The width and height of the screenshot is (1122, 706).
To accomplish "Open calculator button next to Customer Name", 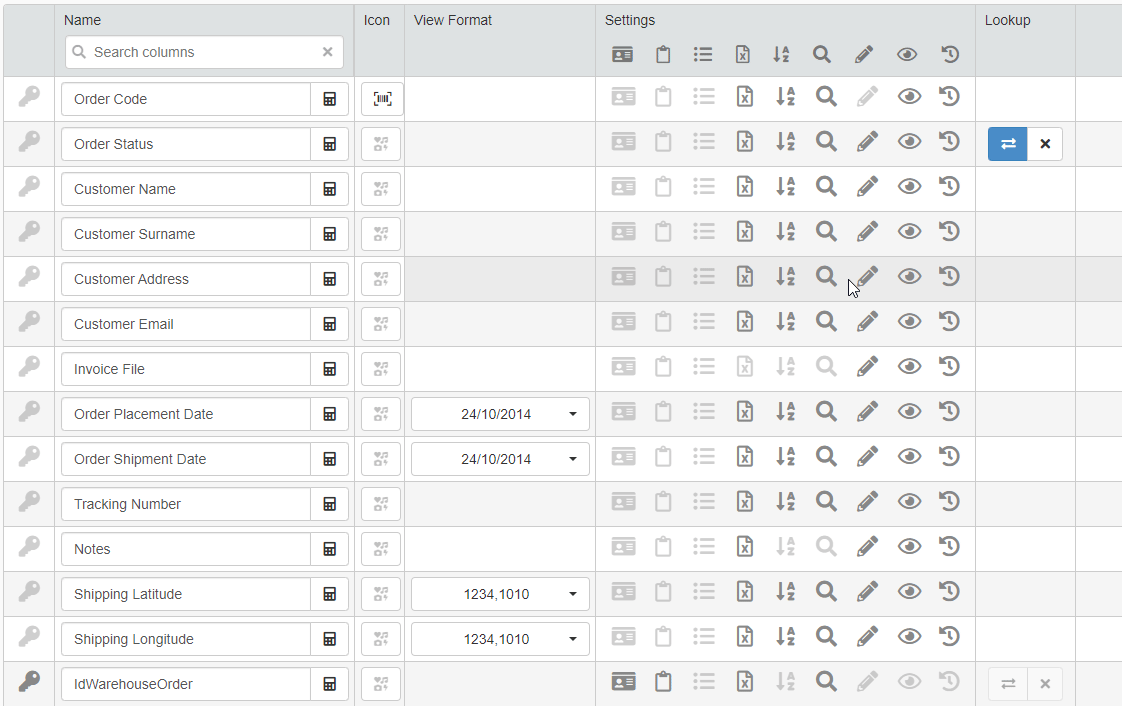I will tap(329, 189).
